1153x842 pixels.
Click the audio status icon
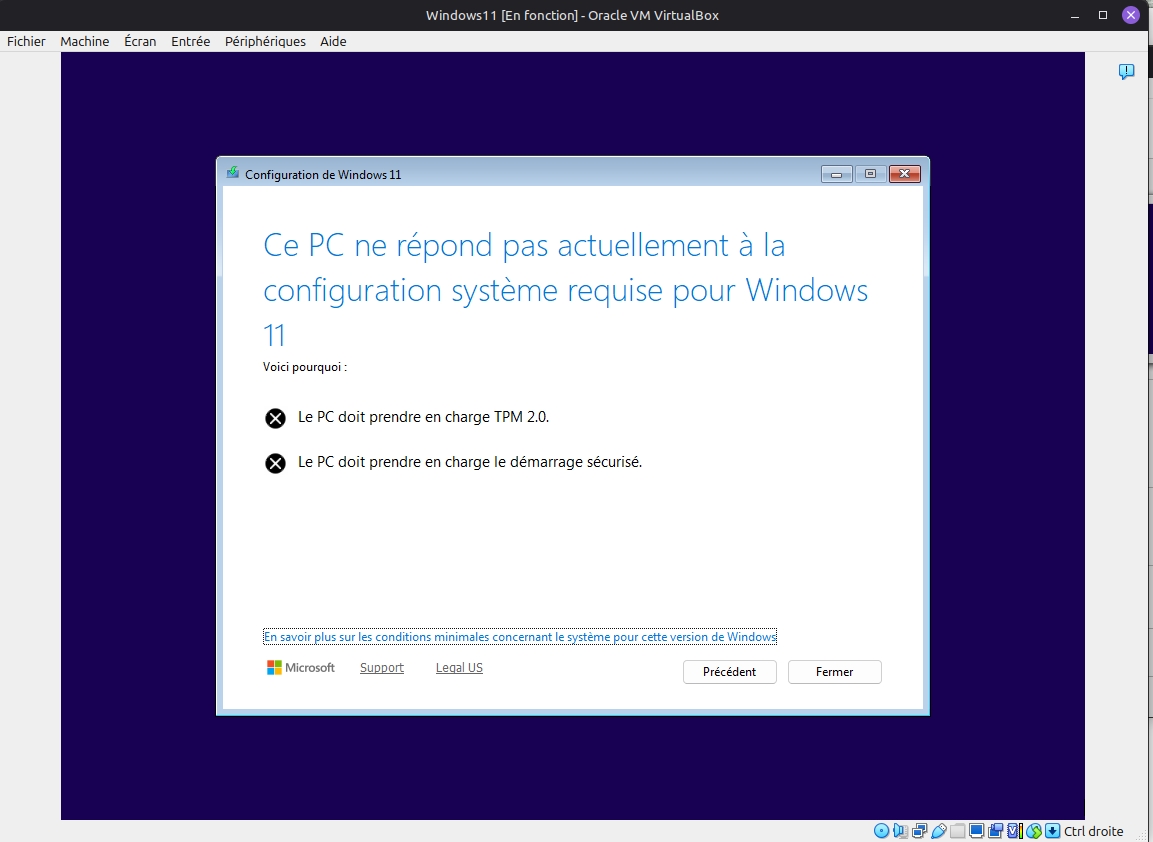point(900,831)
